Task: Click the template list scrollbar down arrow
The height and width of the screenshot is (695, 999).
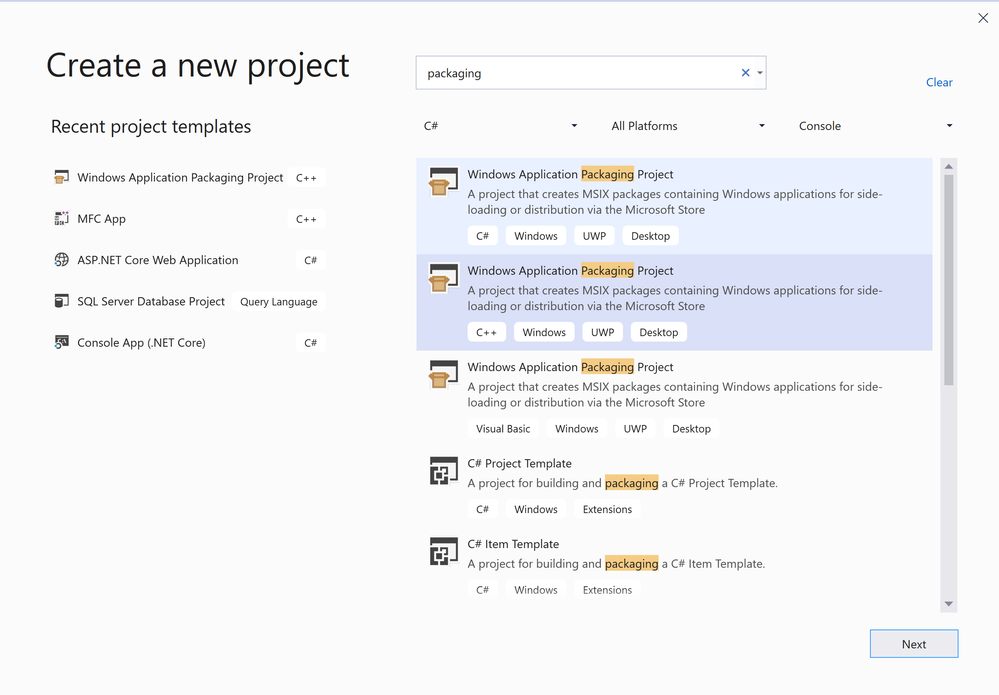Action: pos(949,604)
